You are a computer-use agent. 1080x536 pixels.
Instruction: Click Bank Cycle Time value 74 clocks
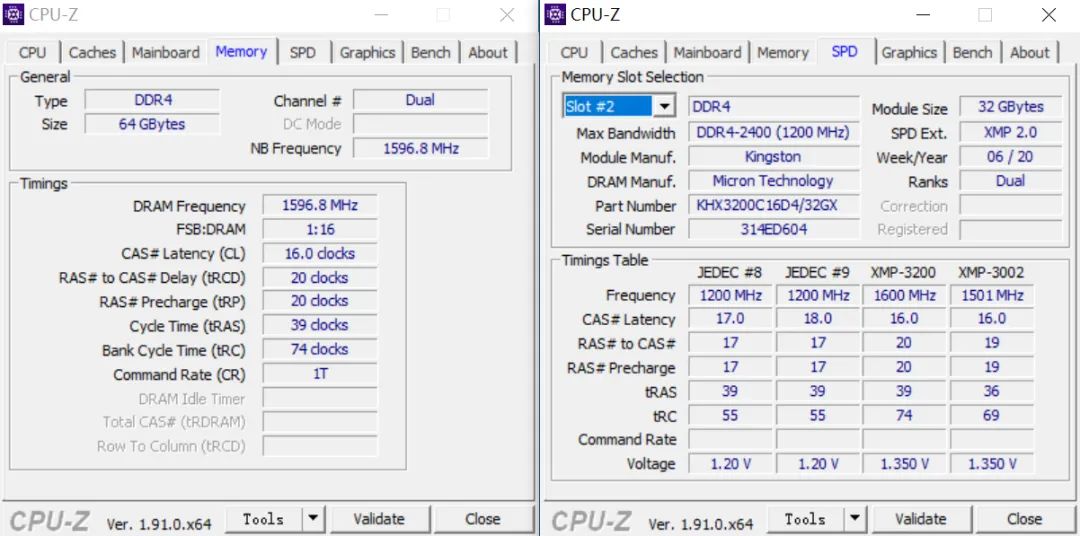click(x=320, y=349)
